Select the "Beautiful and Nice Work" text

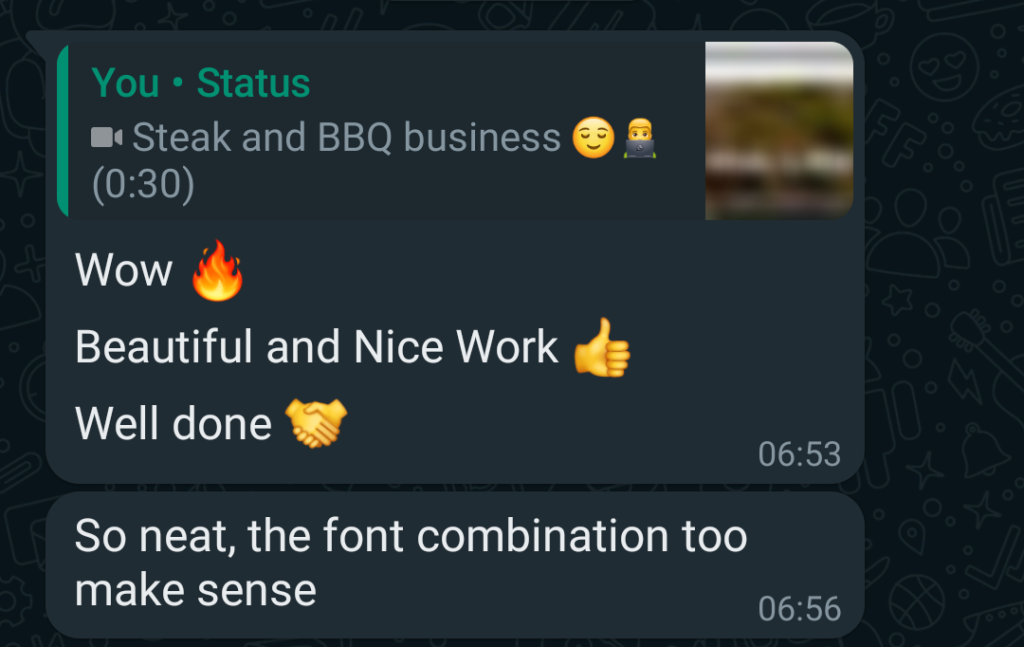tap(316, 347)
